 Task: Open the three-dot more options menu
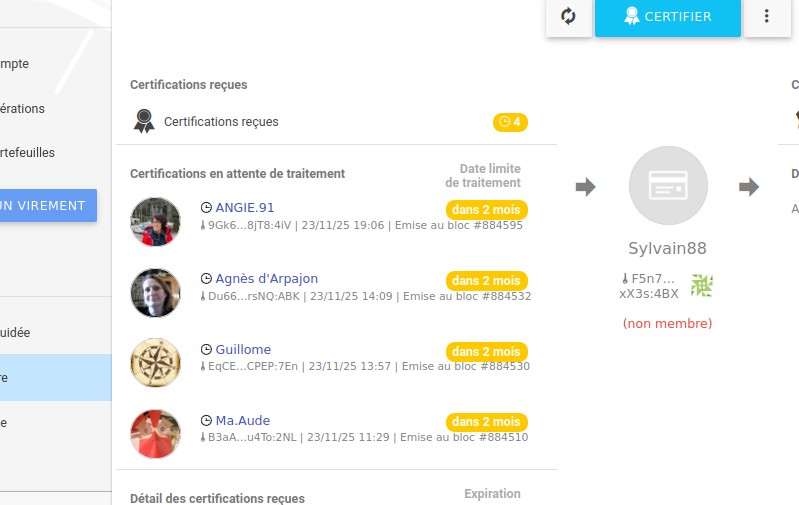(x=767, y=17)
